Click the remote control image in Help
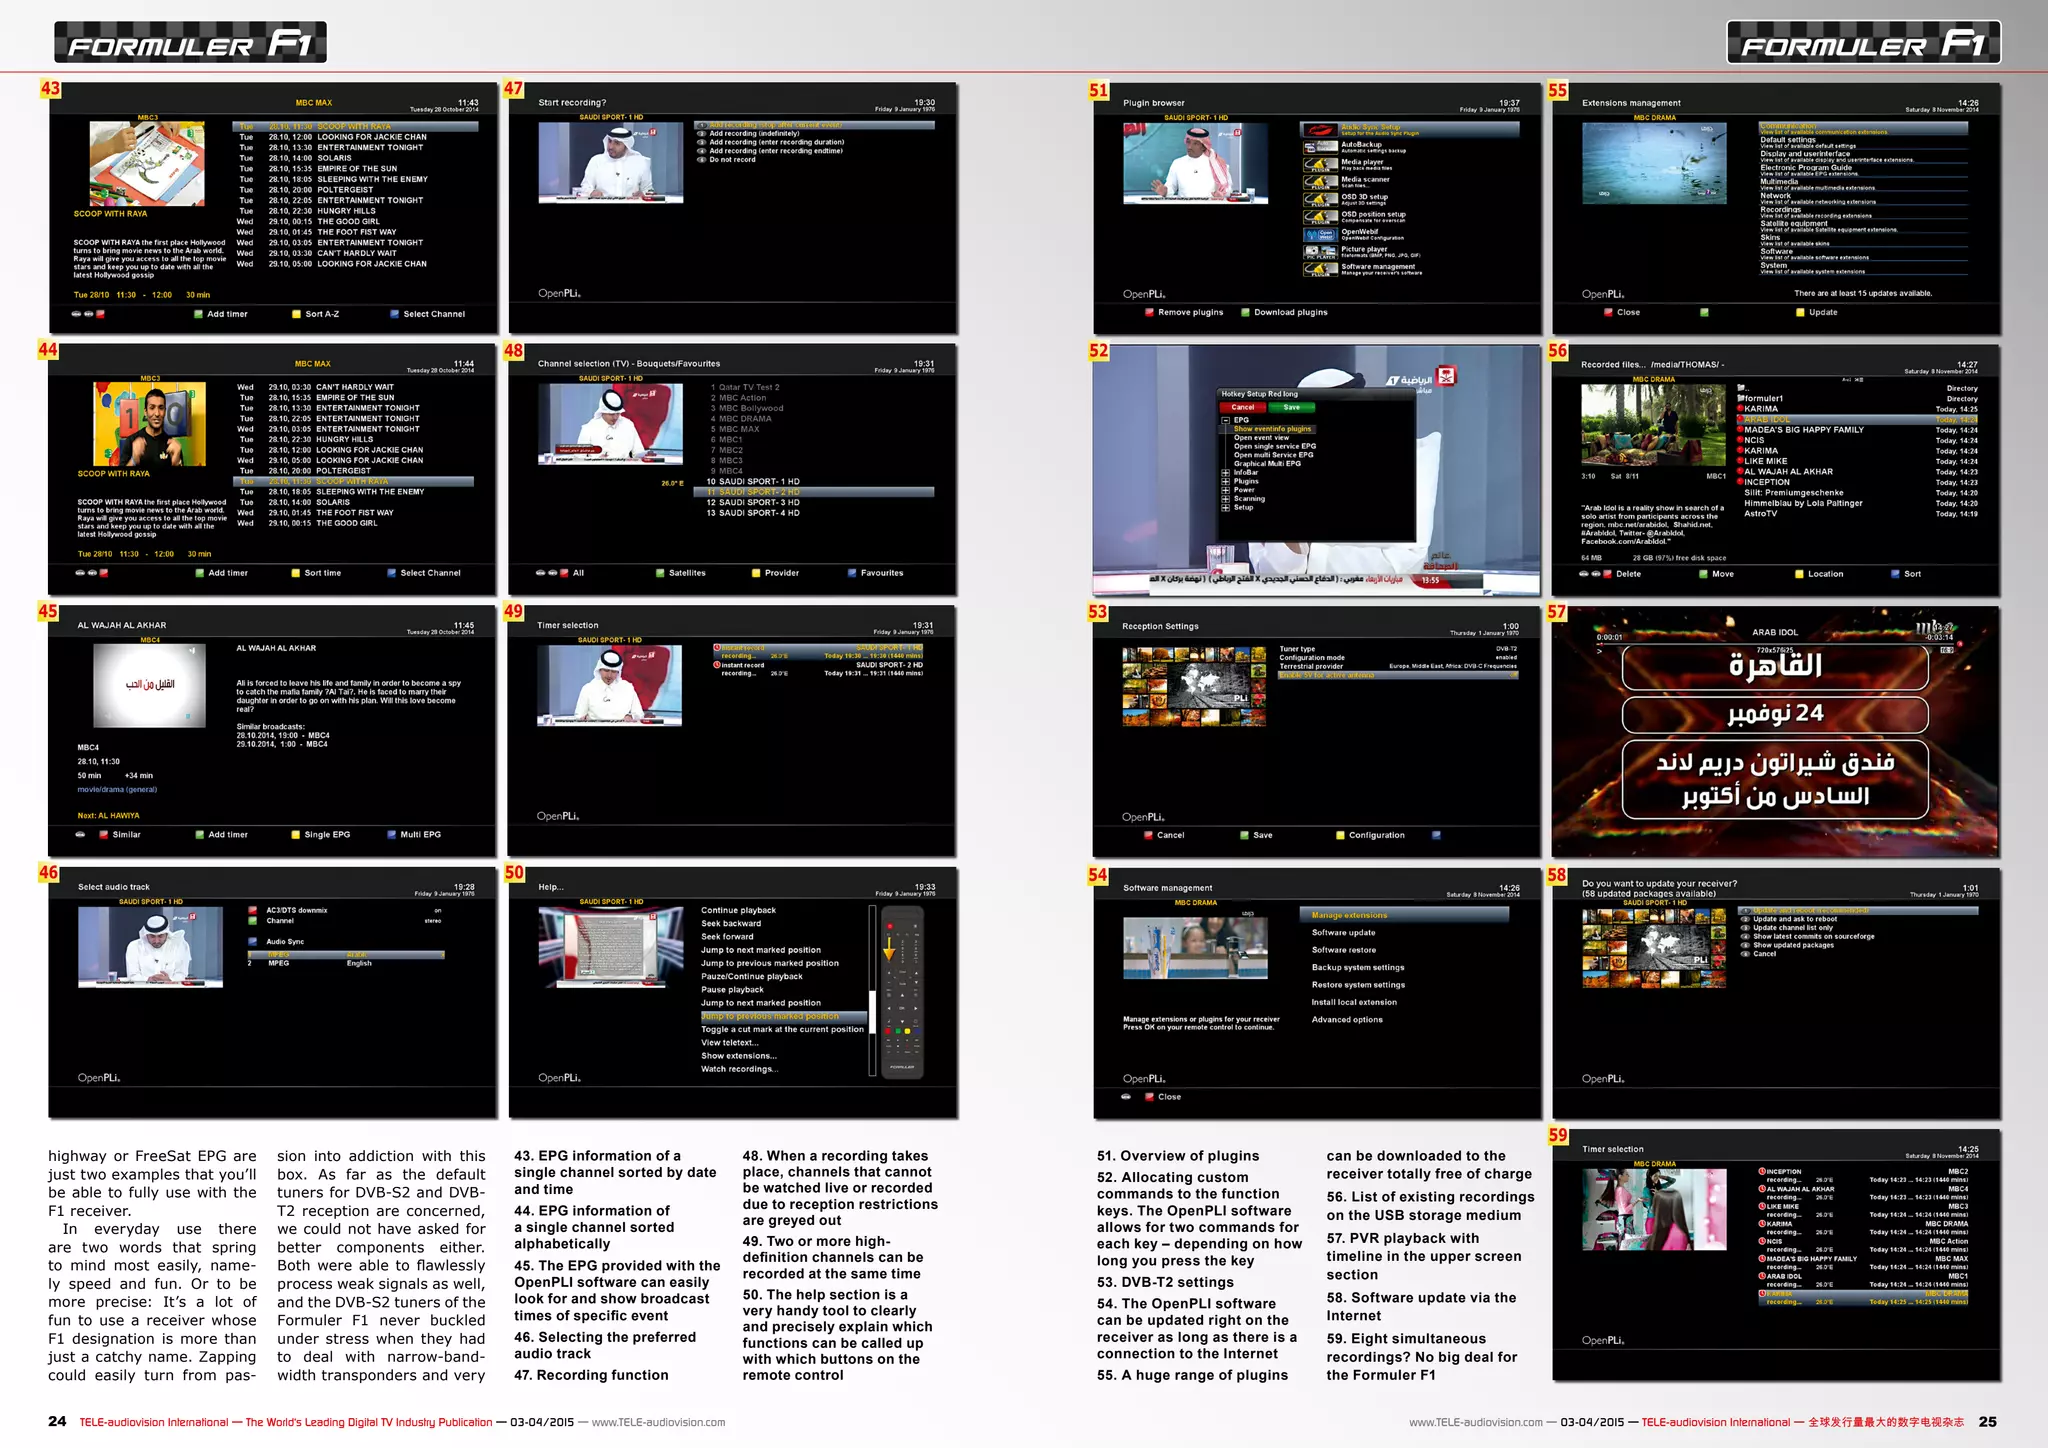 (902, 991)
